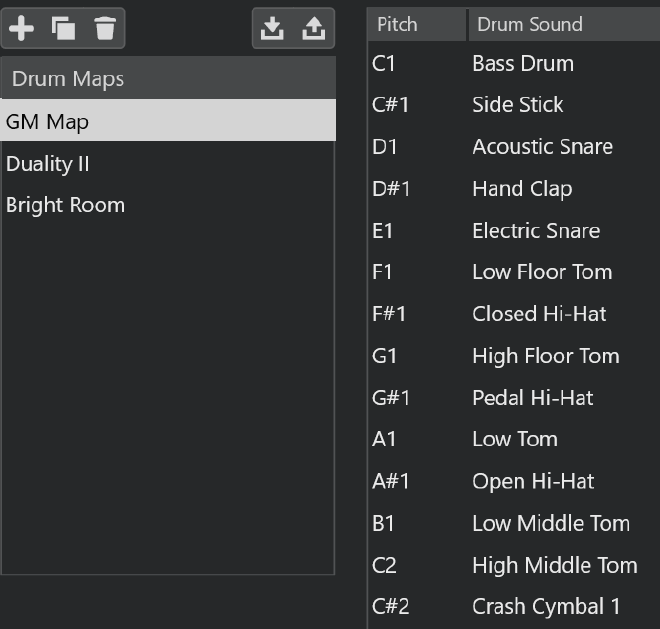
Task: Select the Closed Hi-Hat sound name
Action: tap(539, 314)
